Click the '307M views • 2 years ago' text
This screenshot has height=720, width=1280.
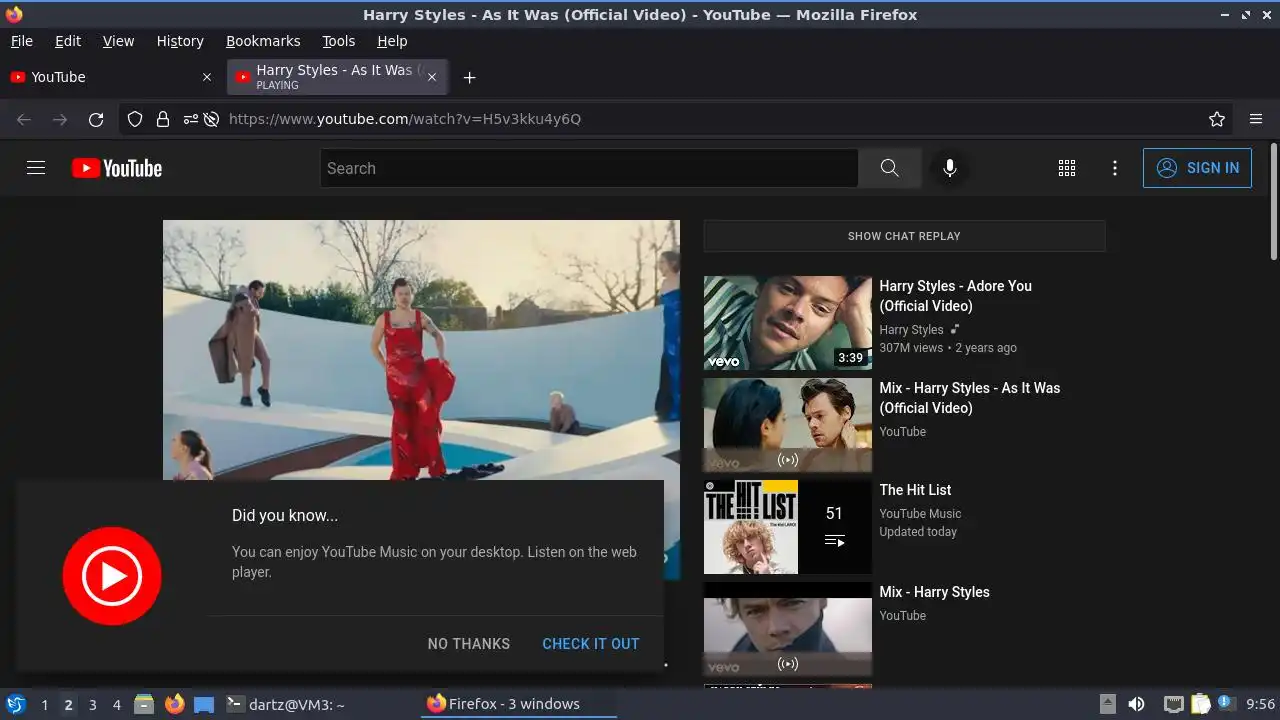click(x=948, y=348)
